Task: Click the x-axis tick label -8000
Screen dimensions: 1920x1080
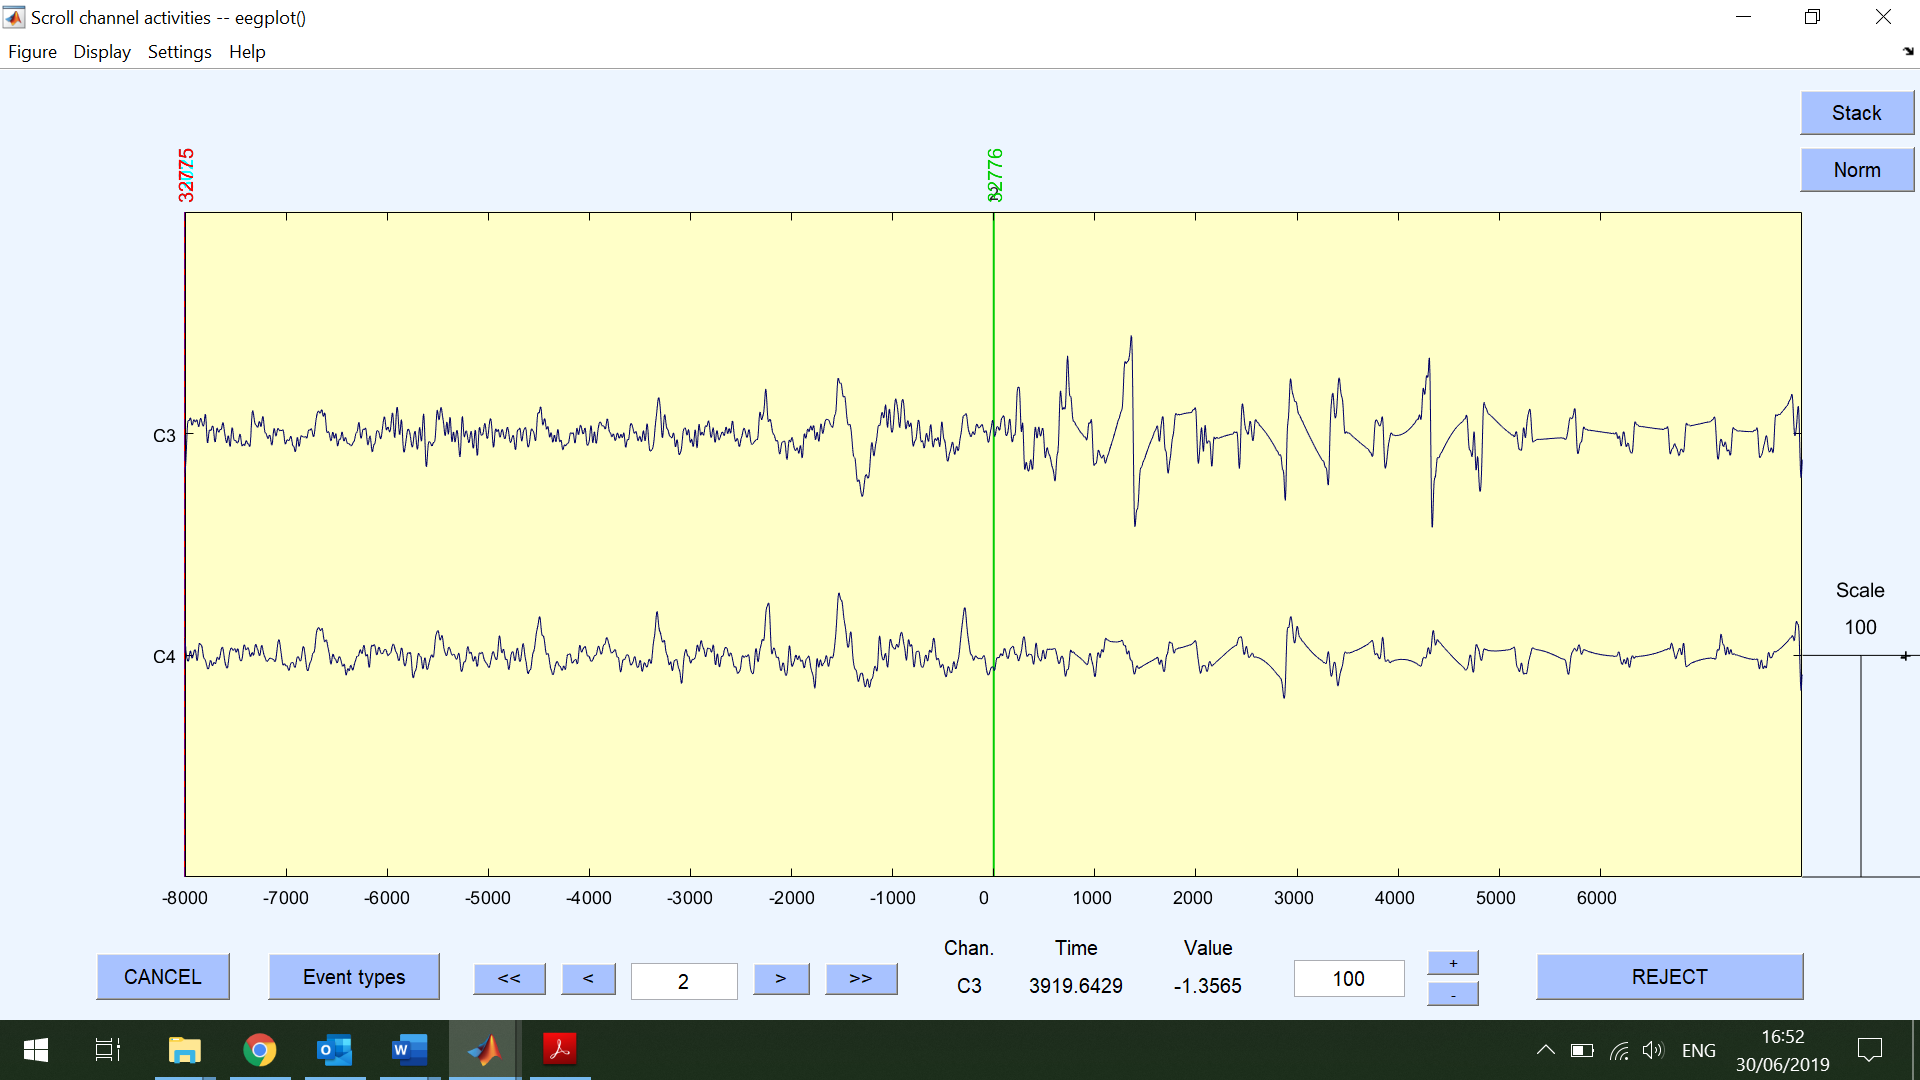Action: [x=185, y=898]
